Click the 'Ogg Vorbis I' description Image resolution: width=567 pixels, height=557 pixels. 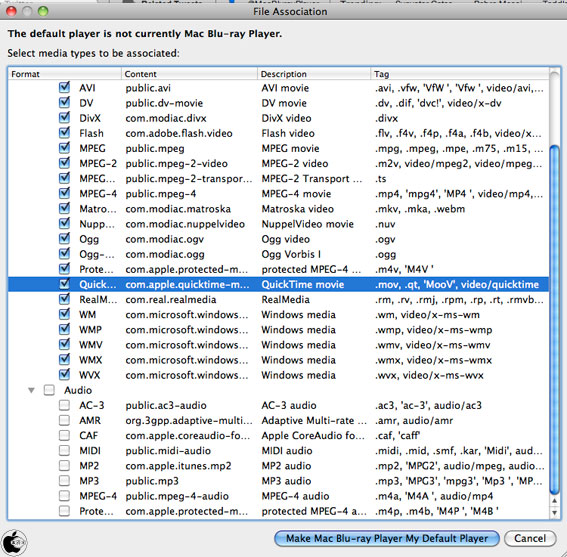click(x=291, y=254)
